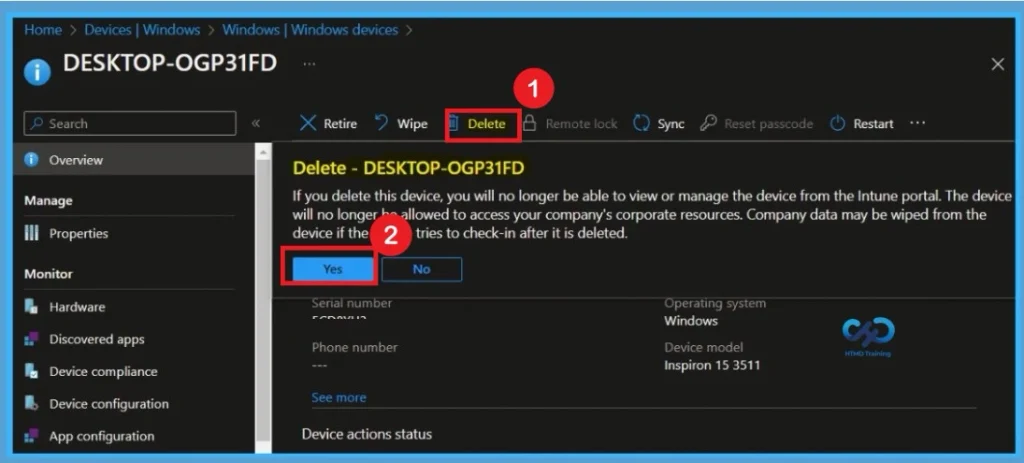The width and height of the screenshot is (1024, 463).
Task: Click the Hardware icon in sidebar
Action: tap(31, 306)
